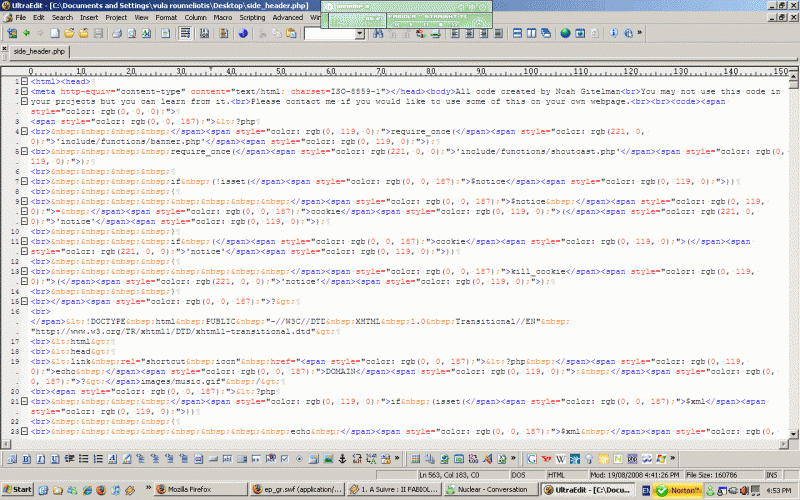800x500 pixels.
Task: Switch to Mozilla Firefox taskbar button
Action: 201,489
